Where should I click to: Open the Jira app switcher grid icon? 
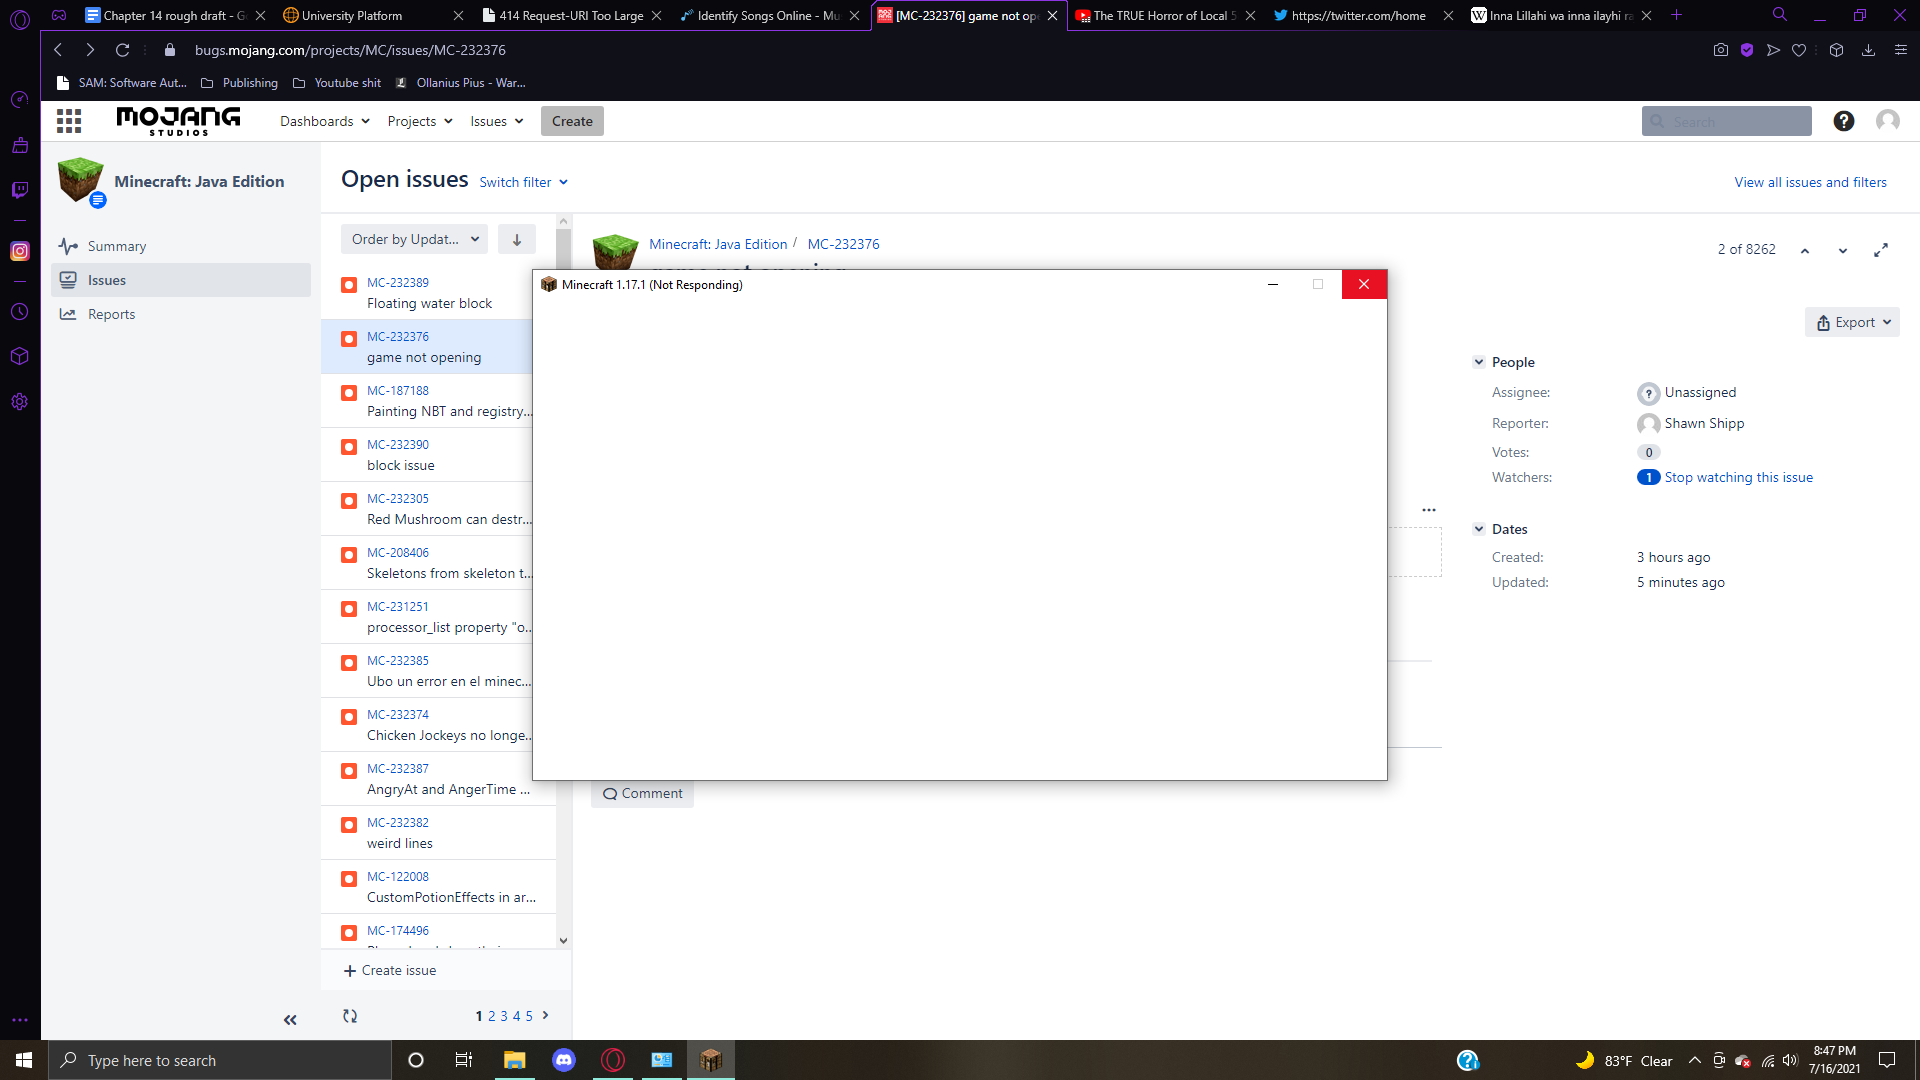[x=69, y=121]
